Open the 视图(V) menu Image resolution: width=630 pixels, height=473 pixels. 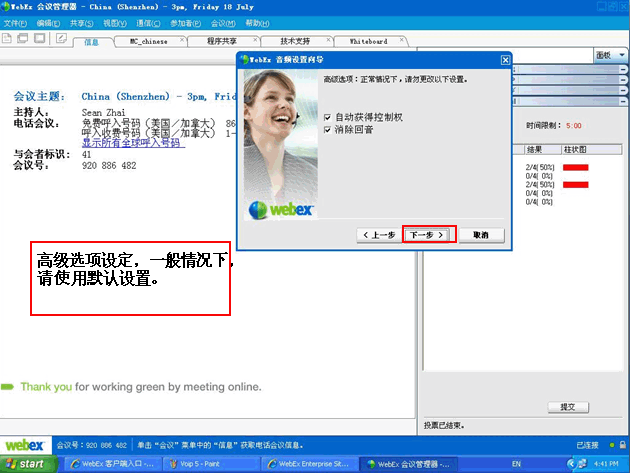pos(115,23)
